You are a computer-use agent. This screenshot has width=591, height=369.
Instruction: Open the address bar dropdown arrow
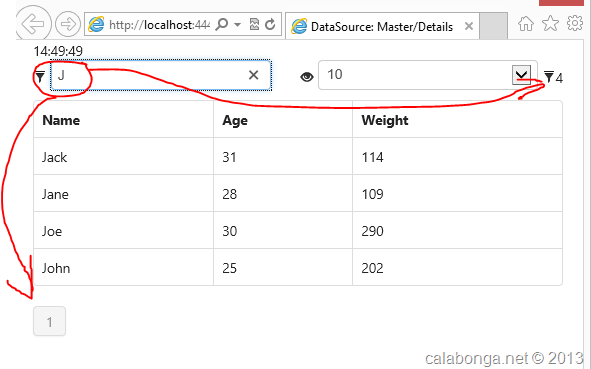(x=237, y=25)
